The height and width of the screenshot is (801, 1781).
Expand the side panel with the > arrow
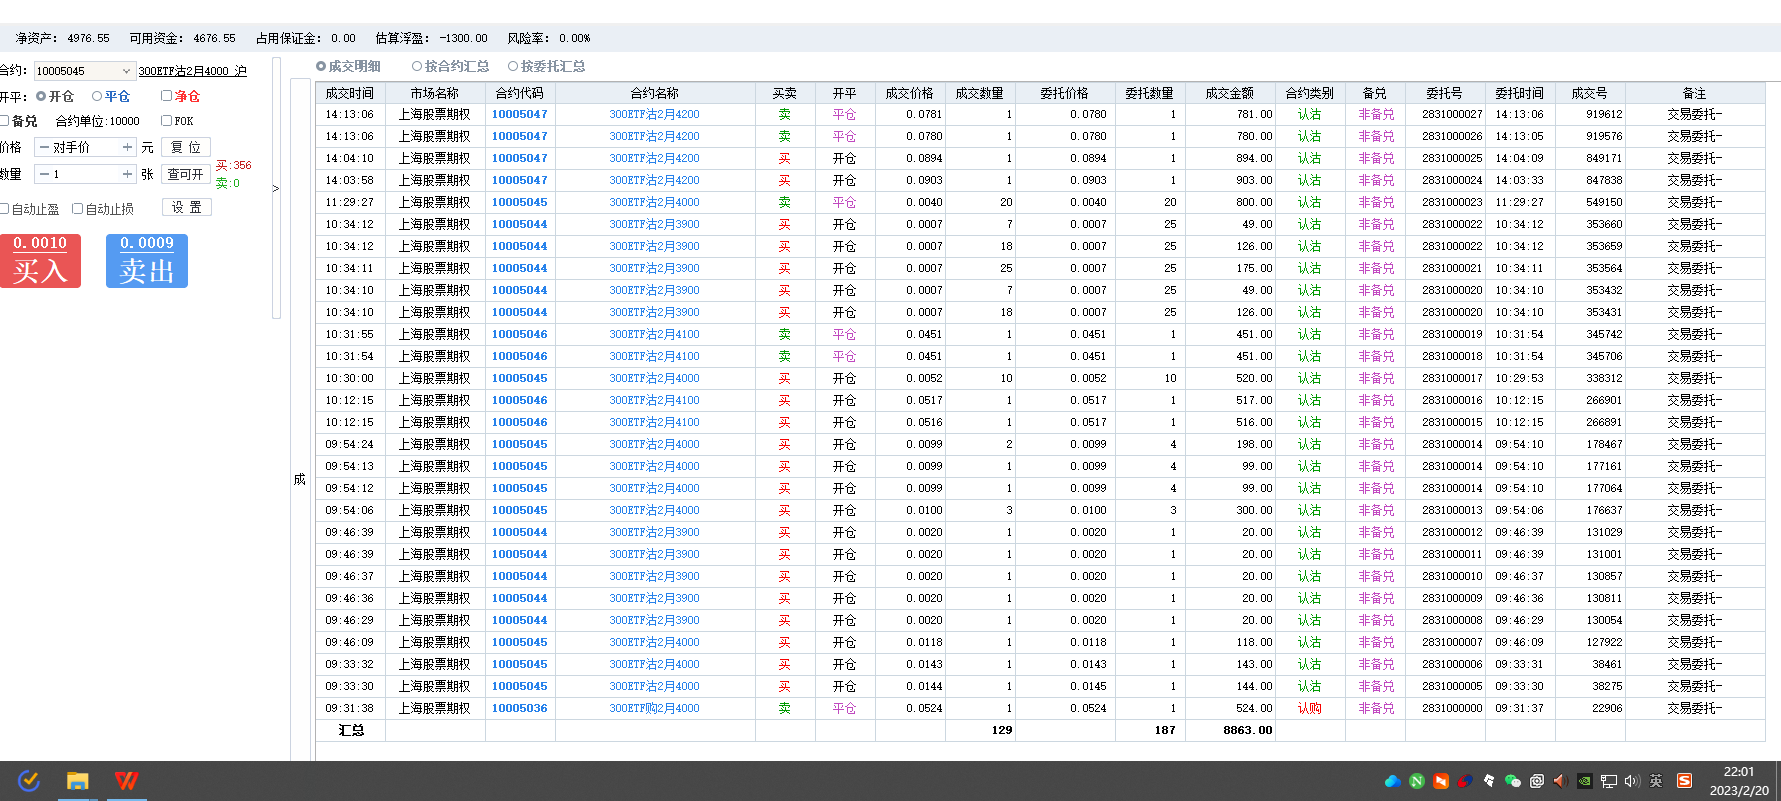[275, 188]
